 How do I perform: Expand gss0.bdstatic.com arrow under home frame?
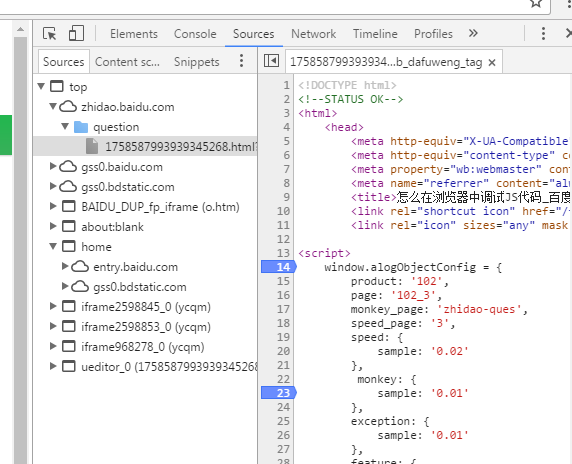click(x=65, y=286)
